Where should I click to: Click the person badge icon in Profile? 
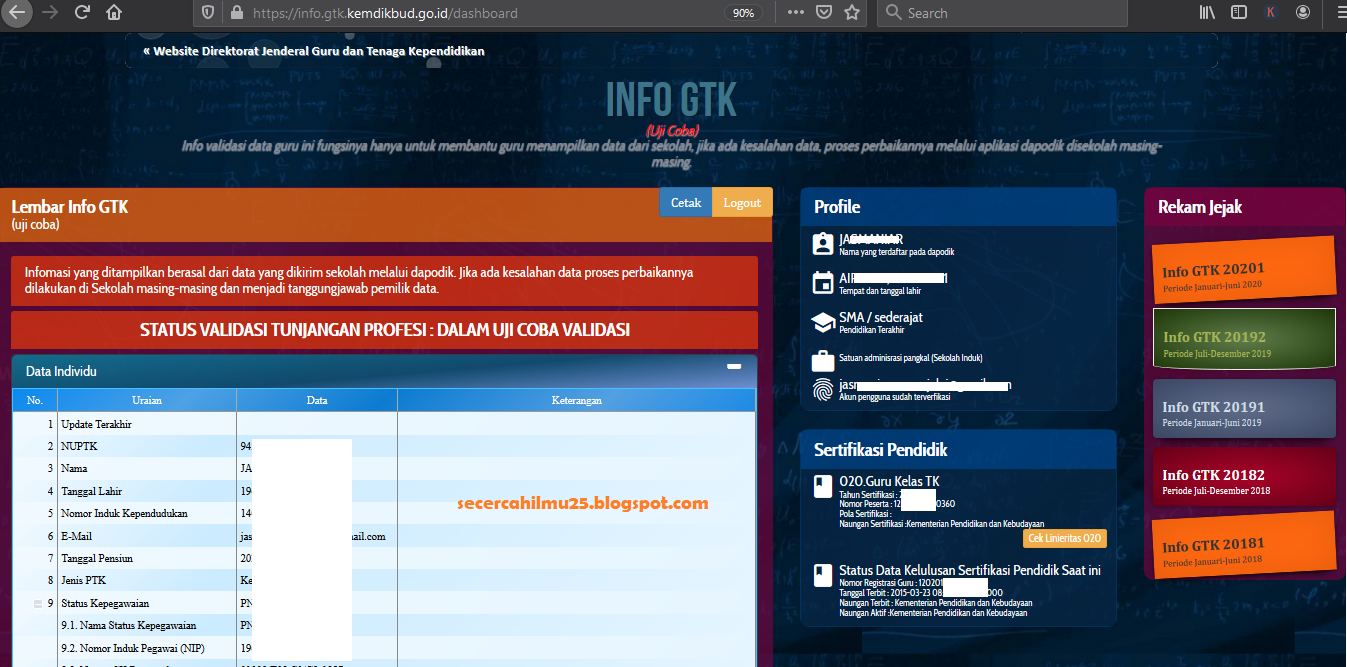pos(823,243)
